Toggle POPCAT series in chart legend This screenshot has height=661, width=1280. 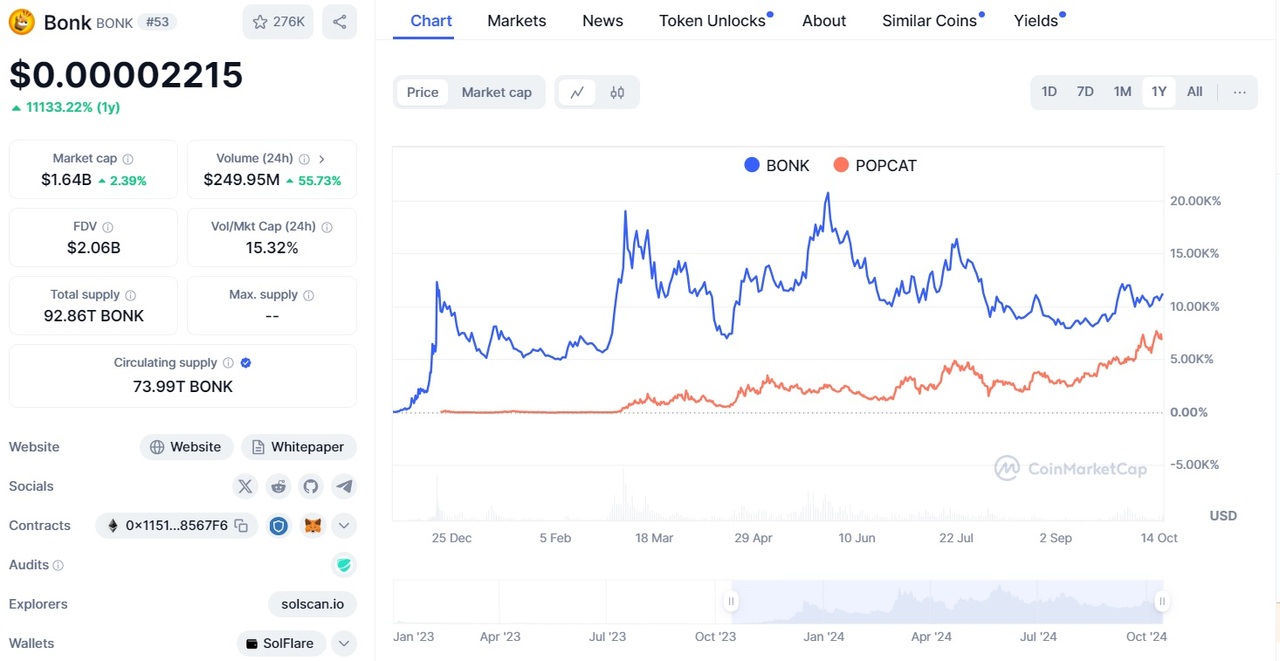pyautogui.click(x=875, y=165)
